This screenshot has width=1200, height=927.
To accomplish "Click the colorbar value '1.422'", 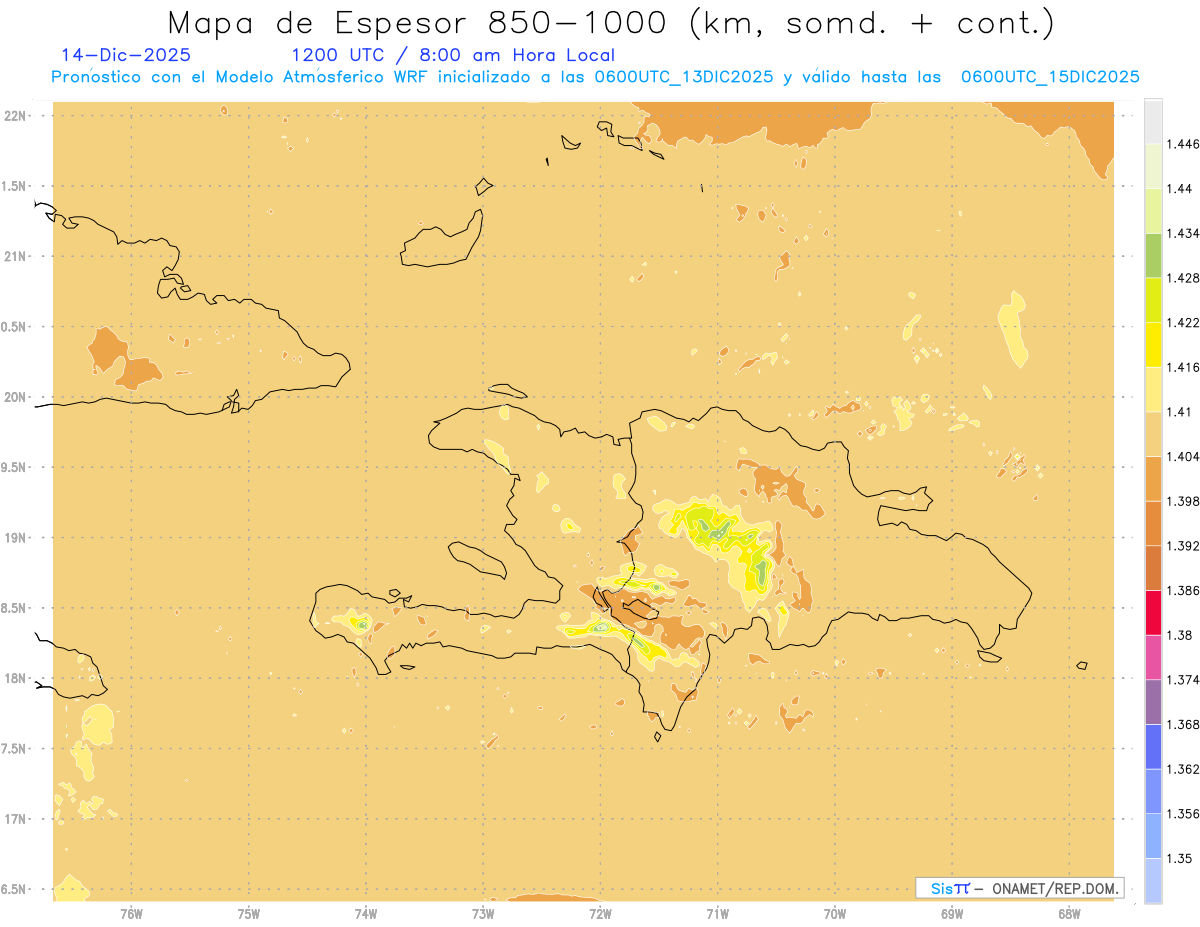I will coord(1183,323).
